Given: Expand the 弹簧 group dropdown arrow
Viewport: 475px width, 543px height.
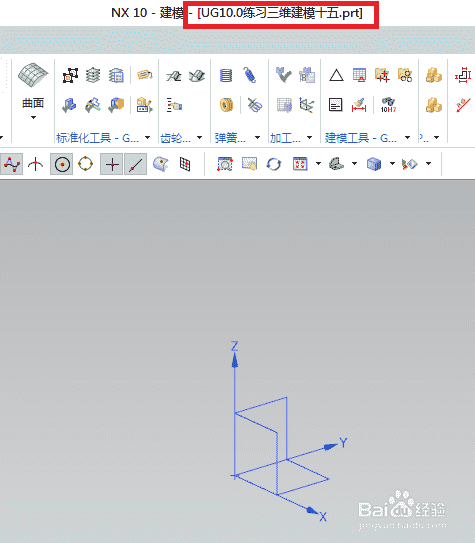Looking at the screenshot, I should click(258, 137).
